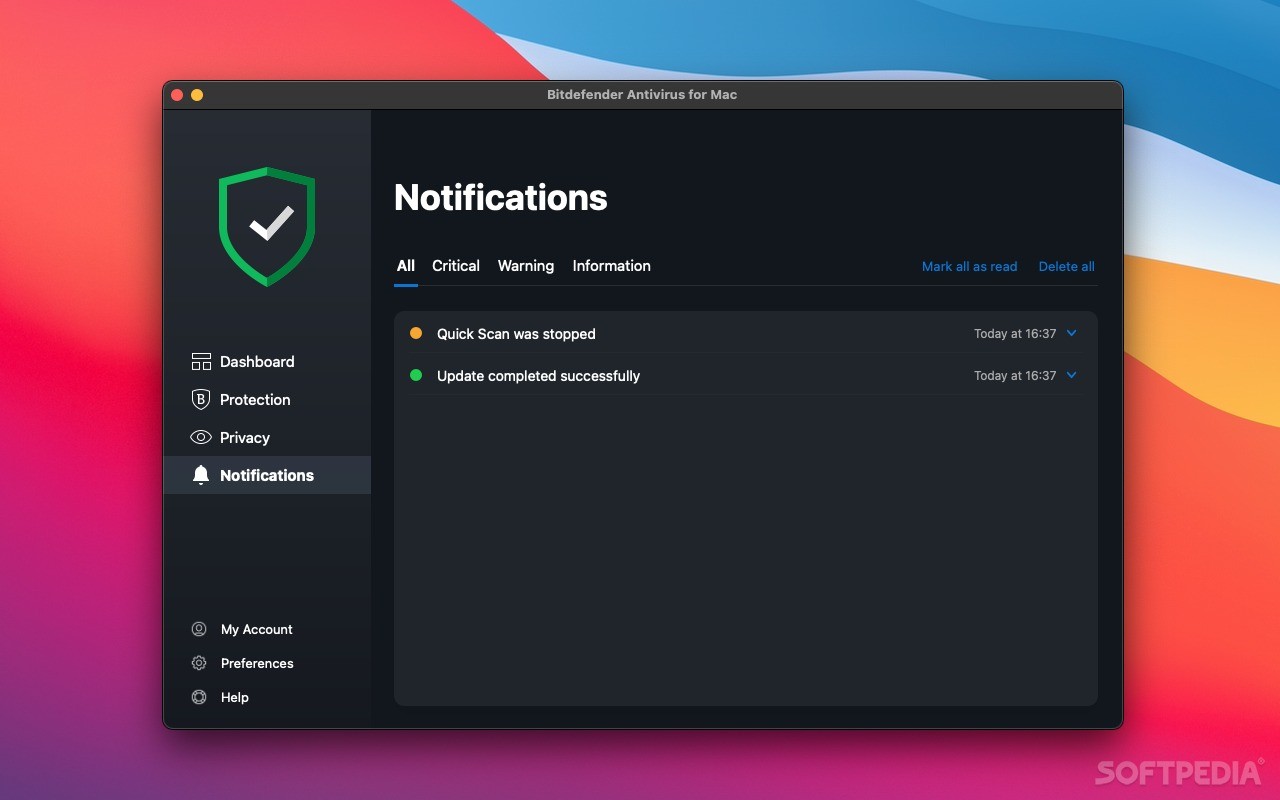Click the green shield status icon
Screen dimensions: 1280x800
click(x=267, y=226)
